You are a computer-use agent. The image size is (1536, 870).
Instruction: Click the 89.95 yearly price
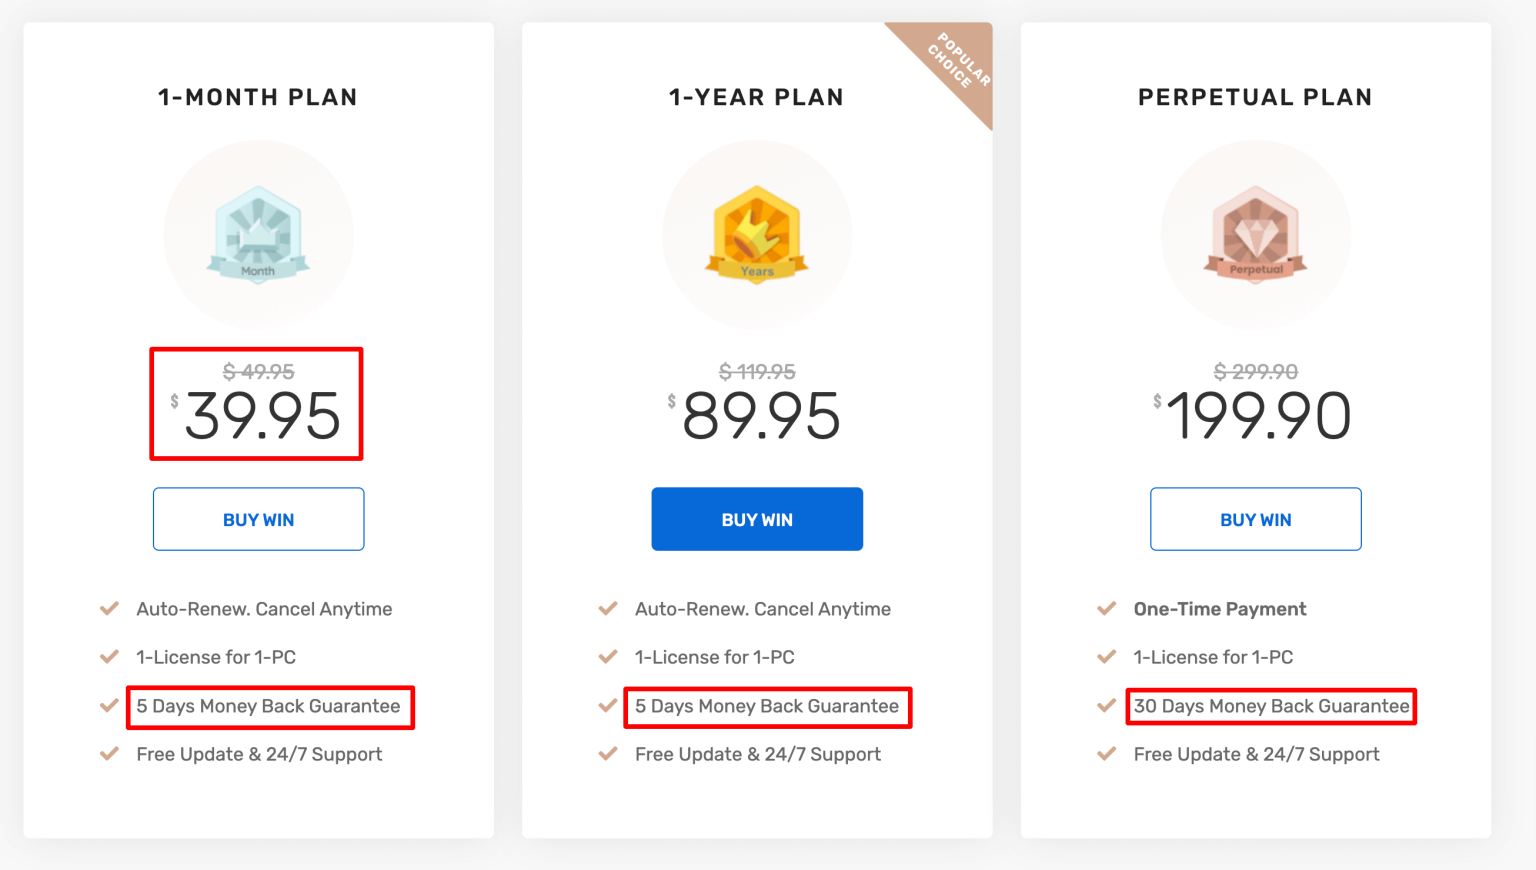[x=760, y=416]
